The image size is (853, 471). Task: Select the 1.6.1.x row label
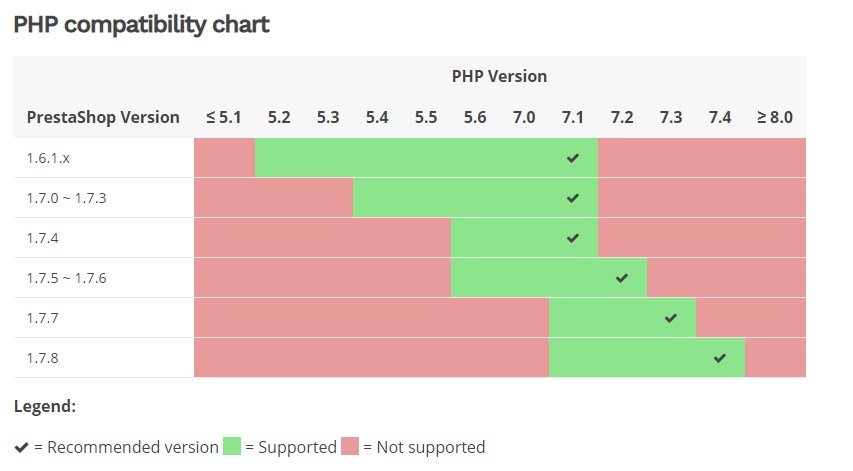coord(50,158)
